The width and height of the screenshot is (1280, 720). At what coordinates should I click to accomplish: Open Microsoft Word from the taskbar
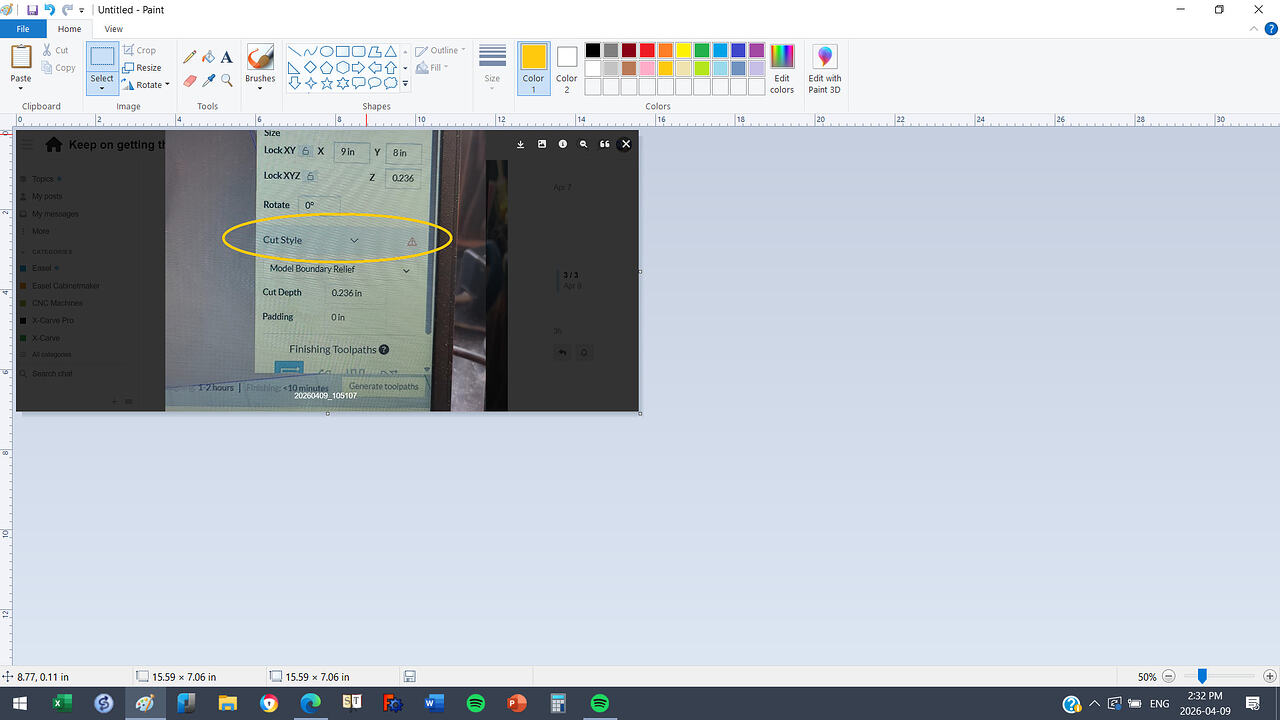[x=433, y=704]
